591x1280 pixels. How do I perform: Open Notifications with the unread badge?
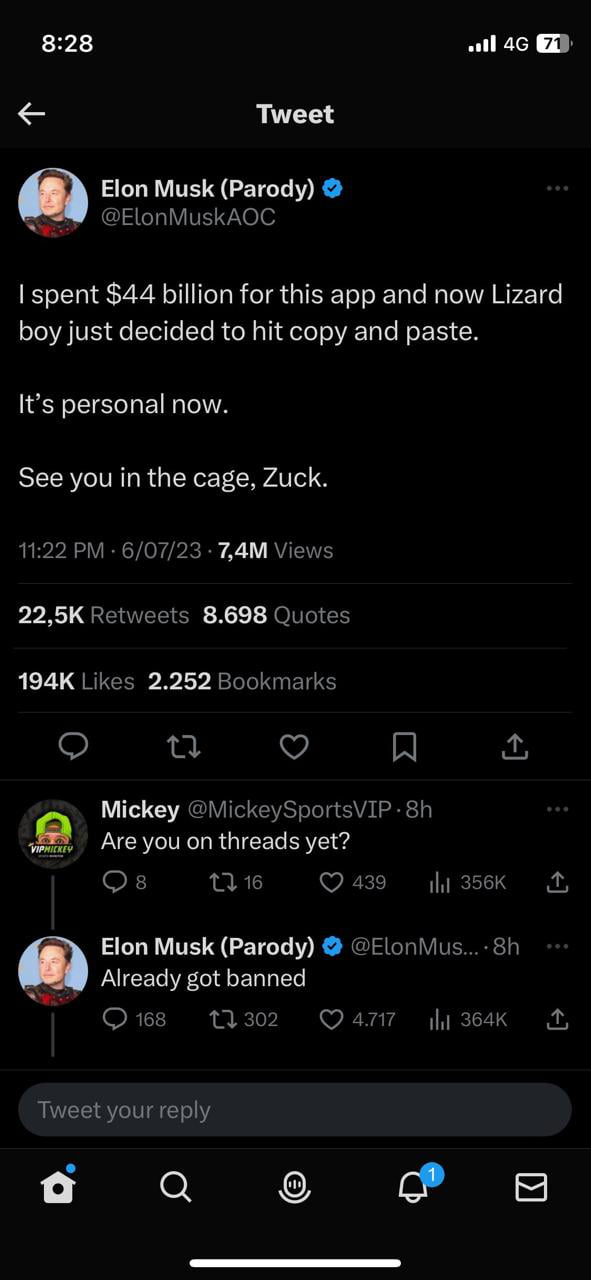[x=412, y=1188]
